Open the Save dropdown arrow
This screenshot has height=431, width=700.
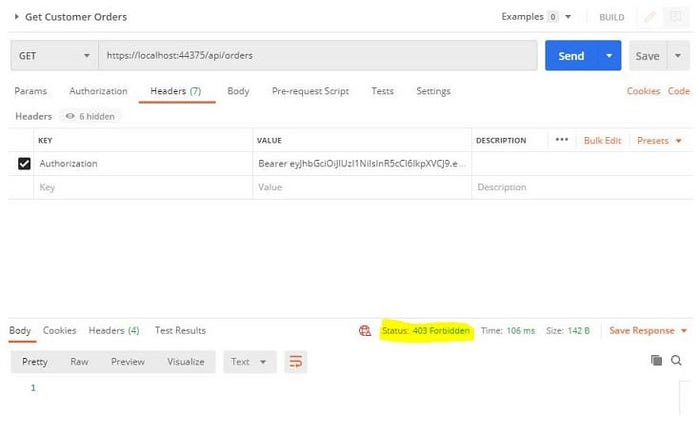point(678,56)
